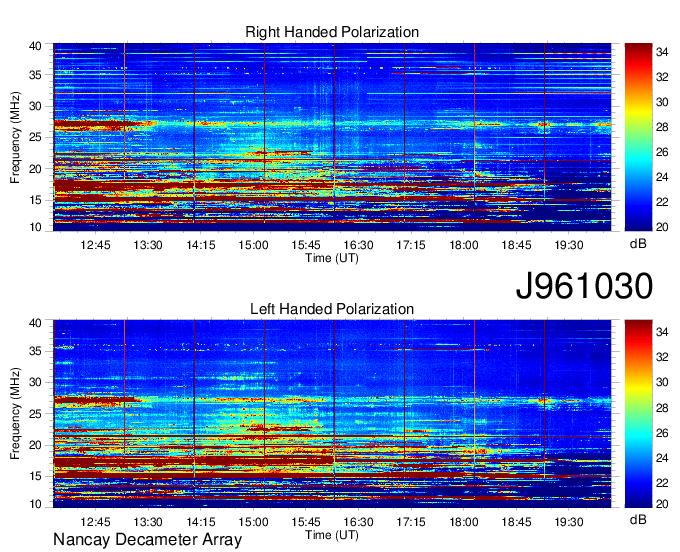Click the 16:30 time tick of Left Handed plot

(358, 522)
